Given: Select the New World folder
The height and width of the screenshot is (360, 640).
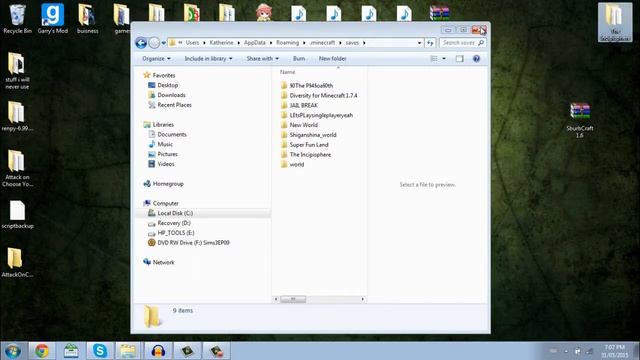Looking at the screenshot, I should point(303,125).
